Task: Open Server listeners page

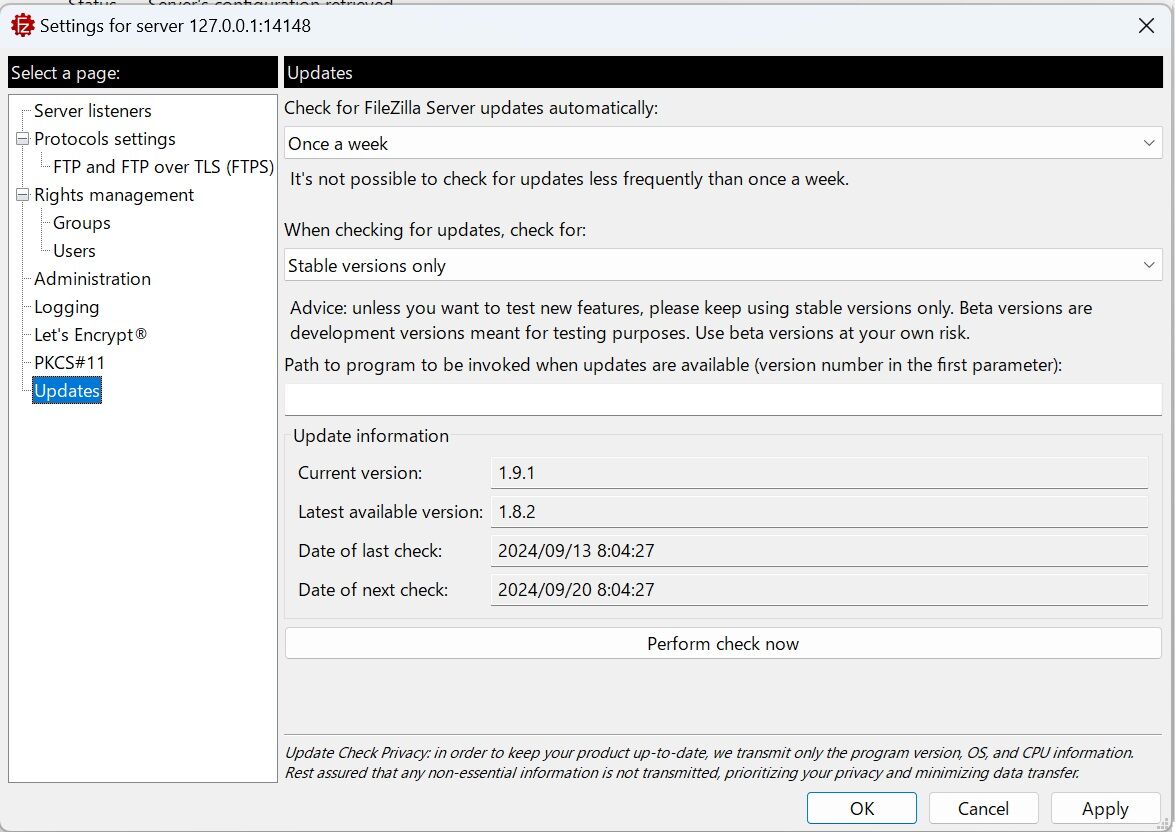Action: pos(92,111)
